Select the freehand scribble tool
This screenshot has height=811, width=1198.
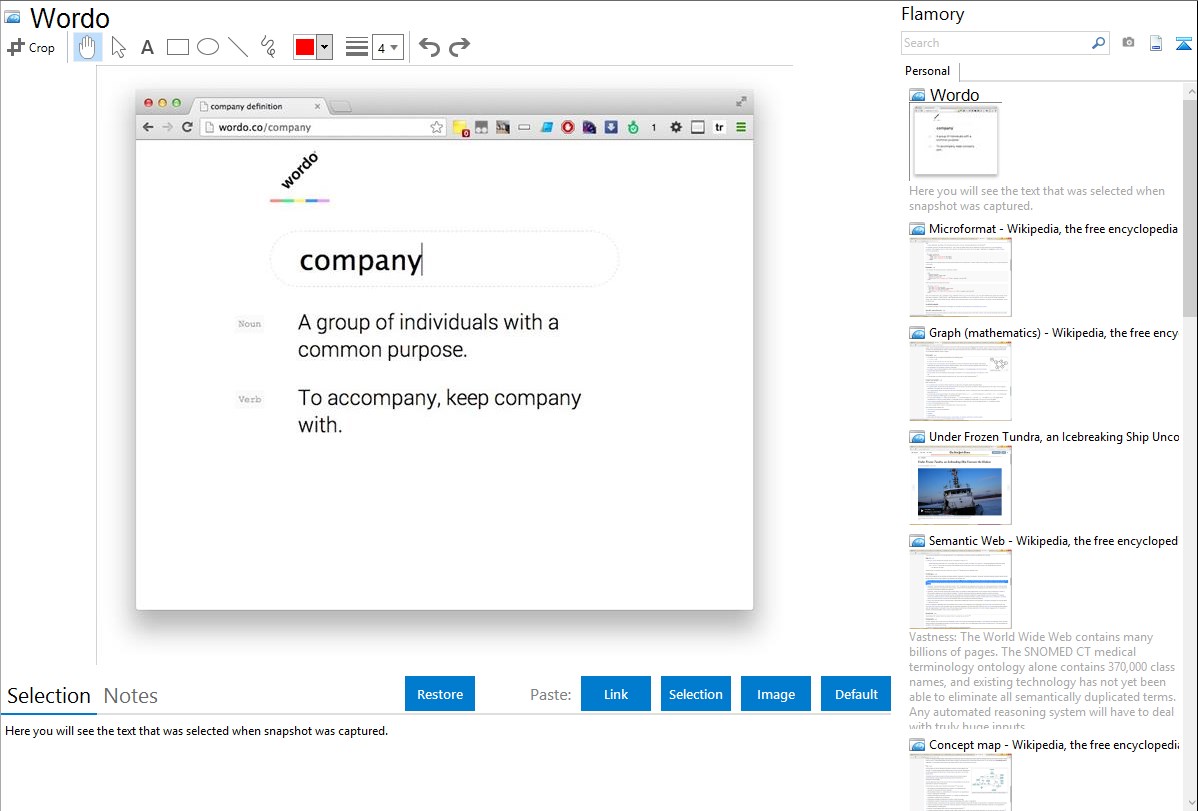click(x=268, y=47)
